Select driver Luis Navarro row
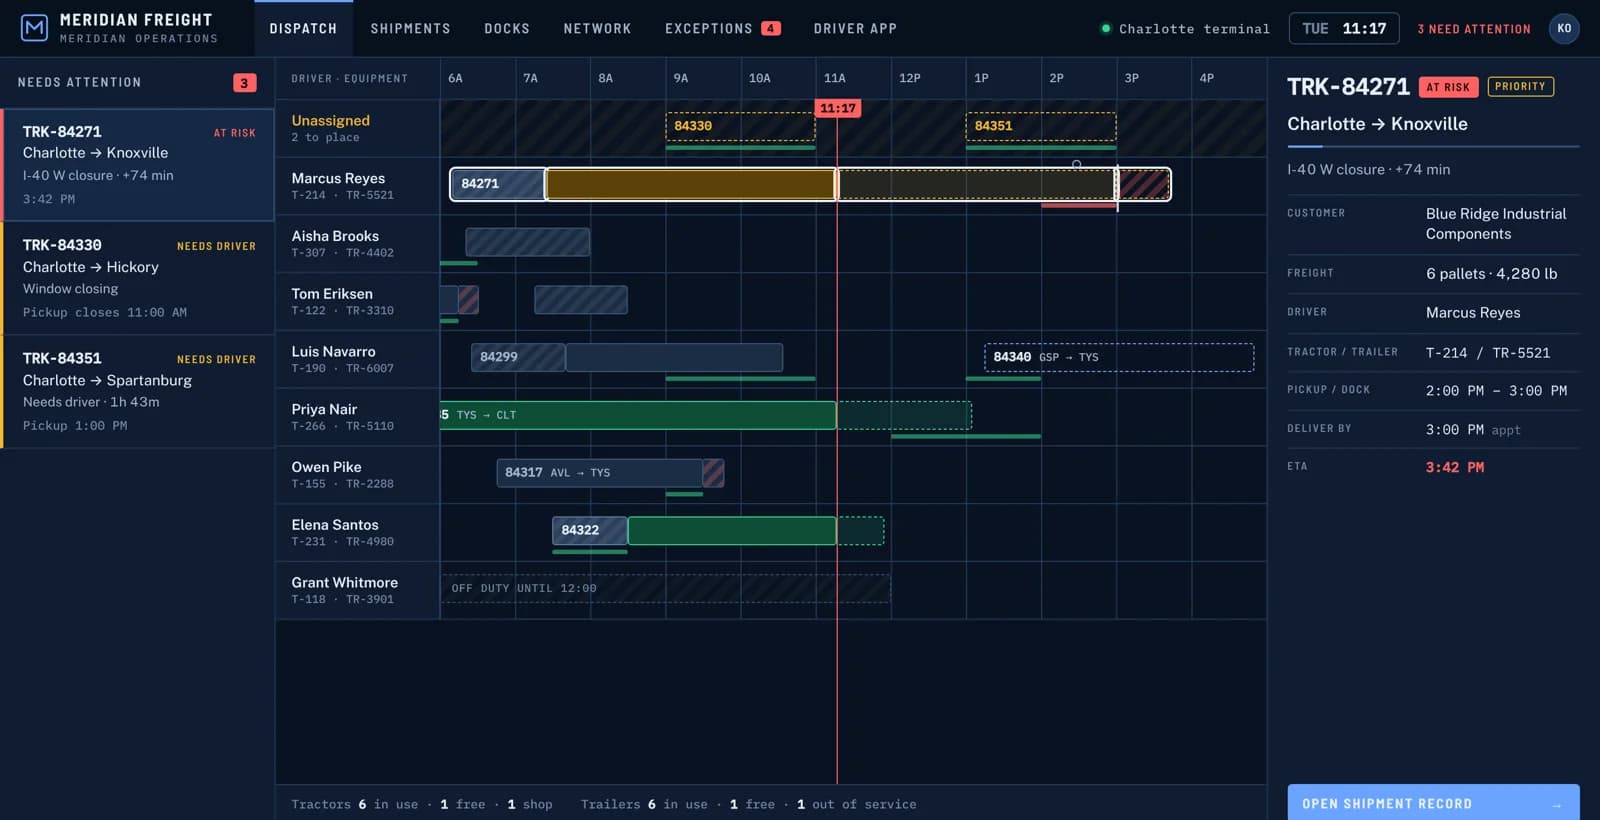Image resolution: width=1600 pixels, height=820 pixels. 358,359
